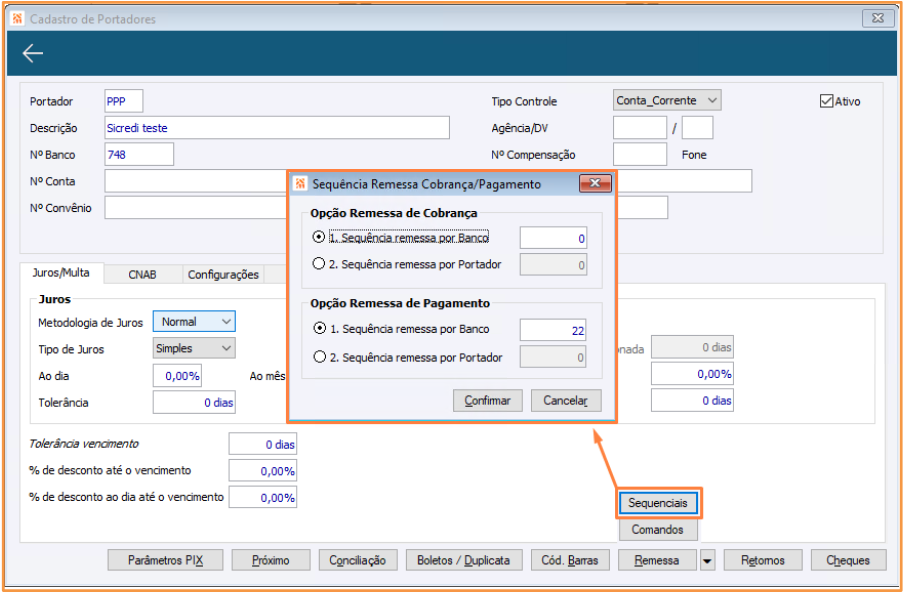This screenshot has width=906, height=595.
Task: Go back using the left arrow icon
Action: pos(33,53)
